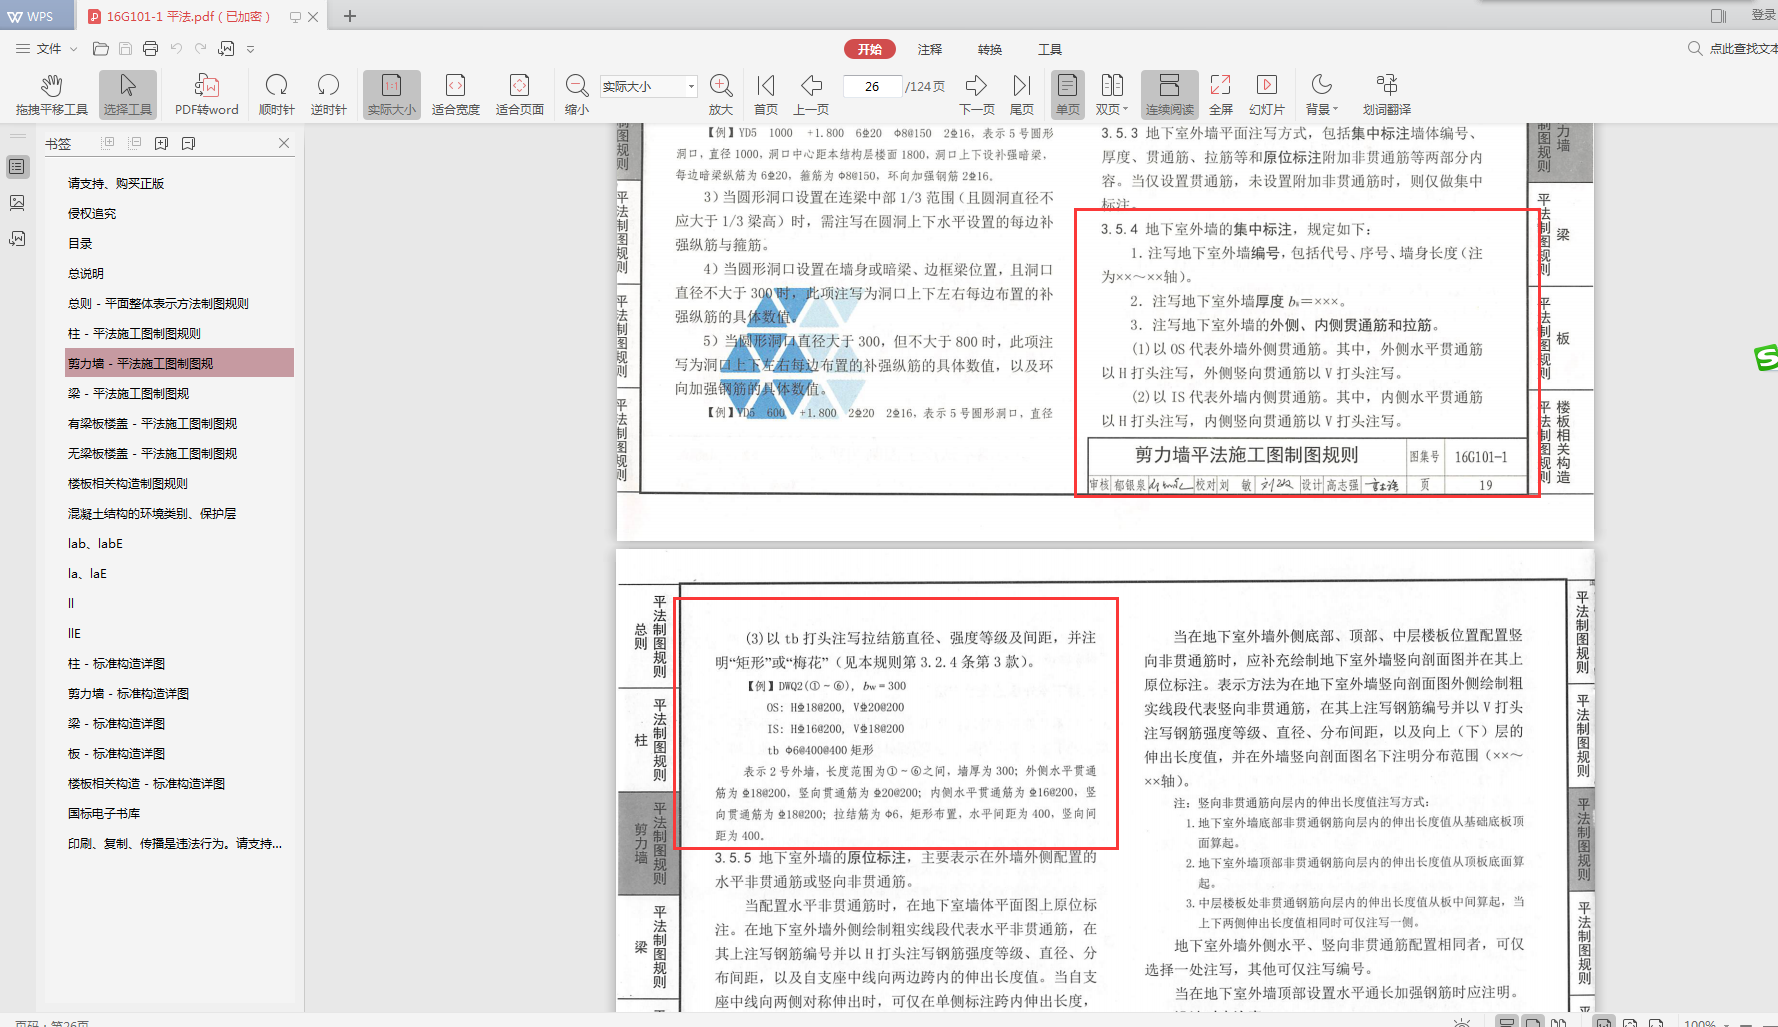Toggle 连续阅读 continuous reading mode

(x=1169, y=95)
